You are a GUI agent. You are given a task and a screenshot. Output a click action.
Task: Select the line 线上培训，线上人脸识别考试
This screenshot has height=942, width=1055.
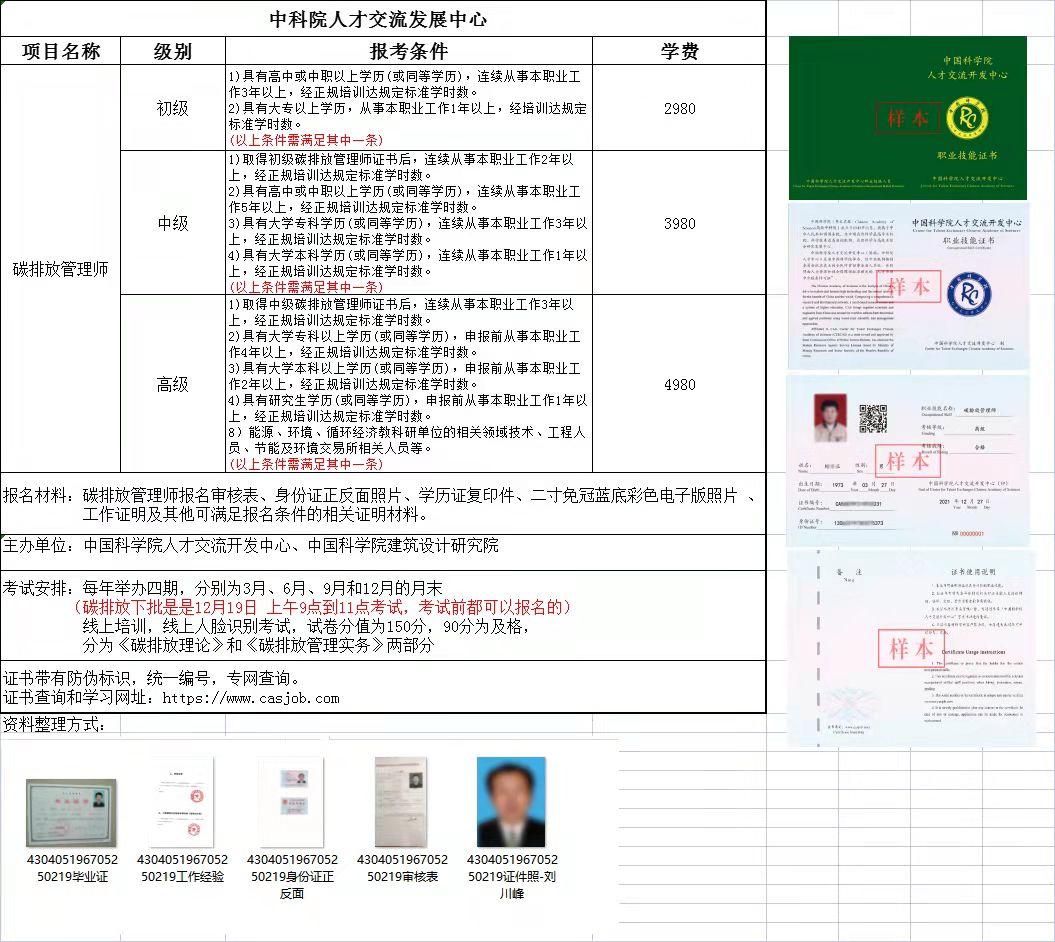pyautogui.click(x=306, y=626)
